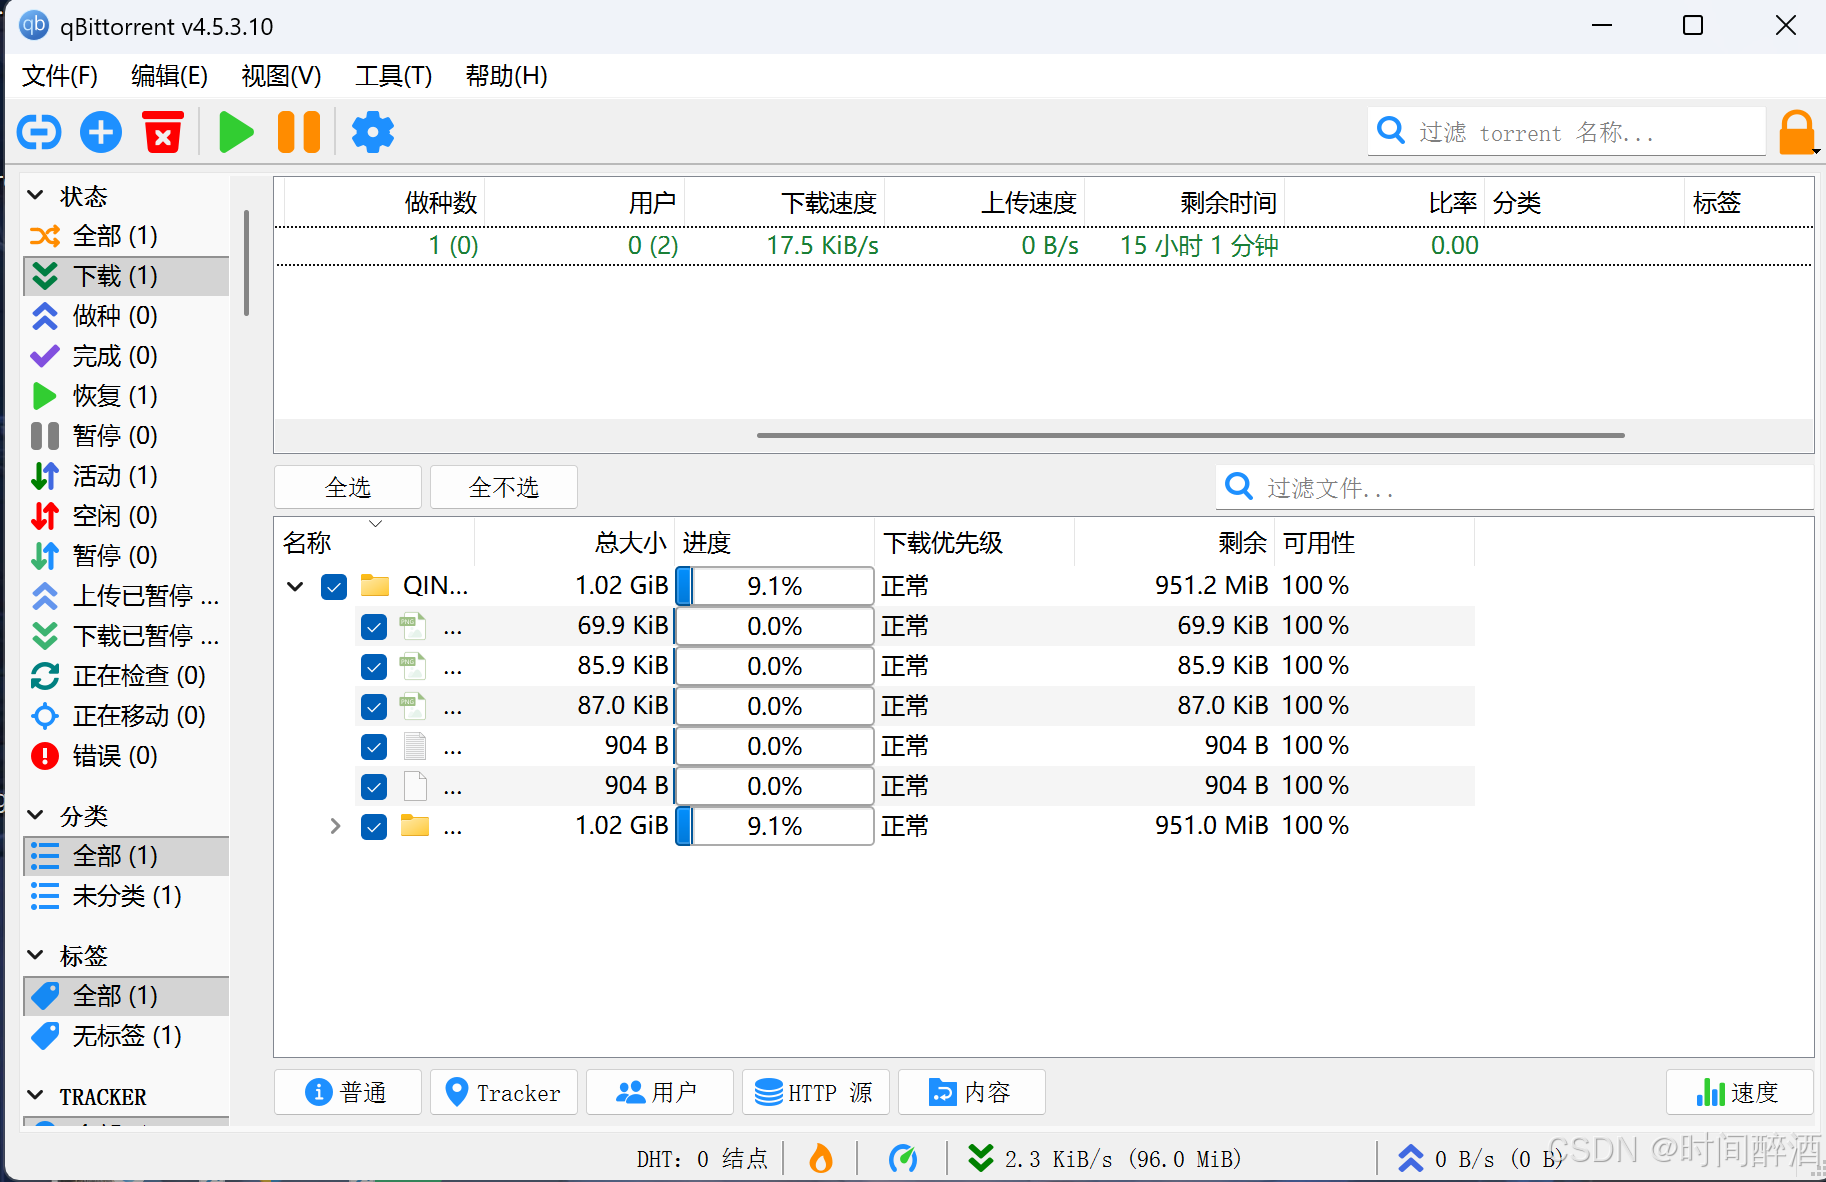Click the QIN... row 9.1% progress bar
1826x1182 pixels.
pos(775,586)
